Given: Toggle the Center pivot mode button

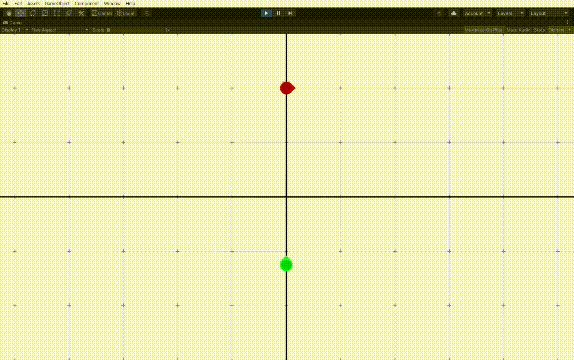Looking at the screenshot, I should pyautogui.click(x=102, y=13).
